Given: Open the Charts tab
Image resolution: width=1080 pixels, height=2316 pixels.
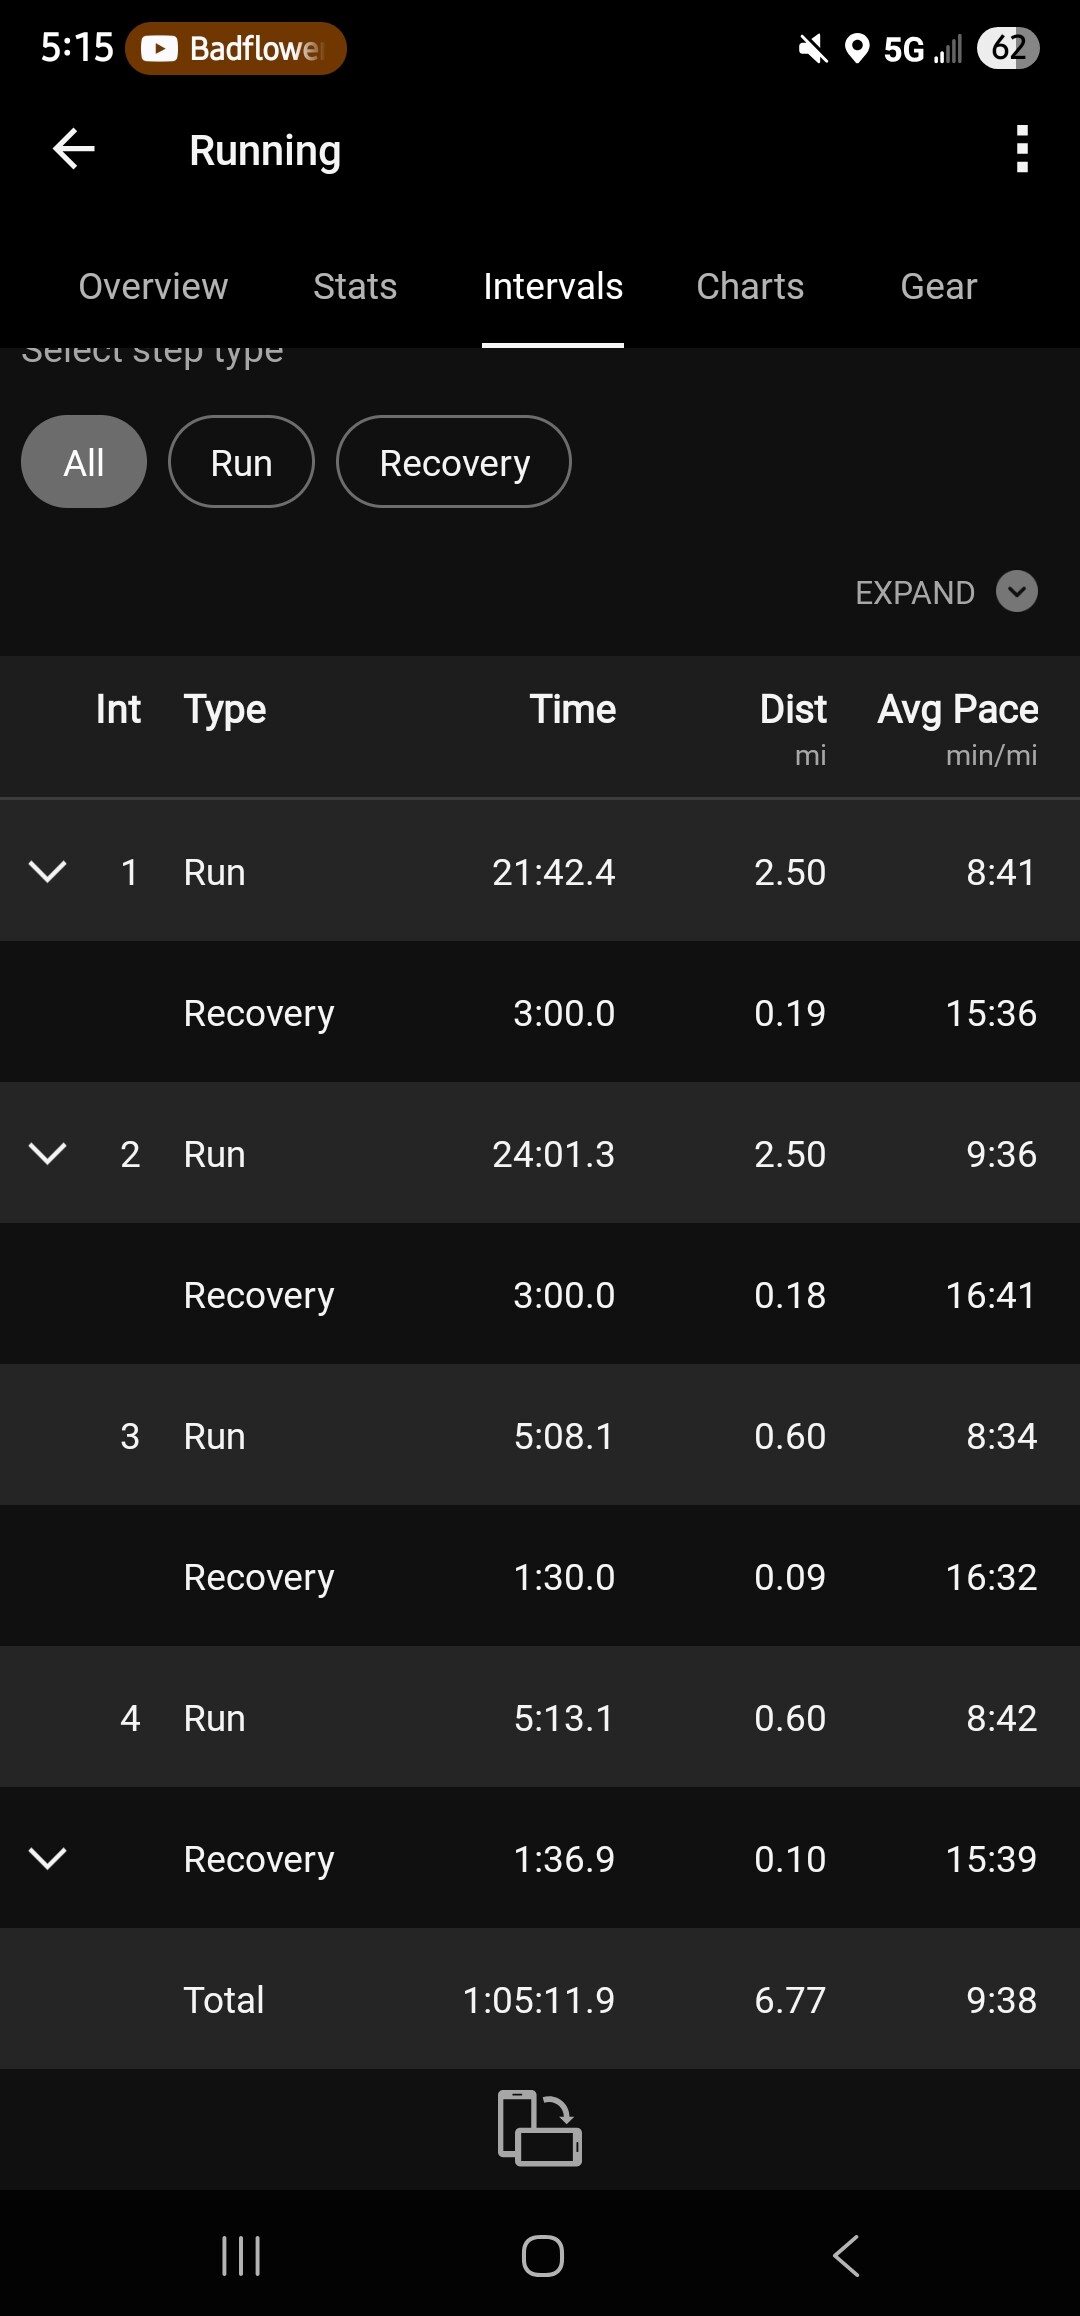Looking at the screenshot, I should [750, 287].
